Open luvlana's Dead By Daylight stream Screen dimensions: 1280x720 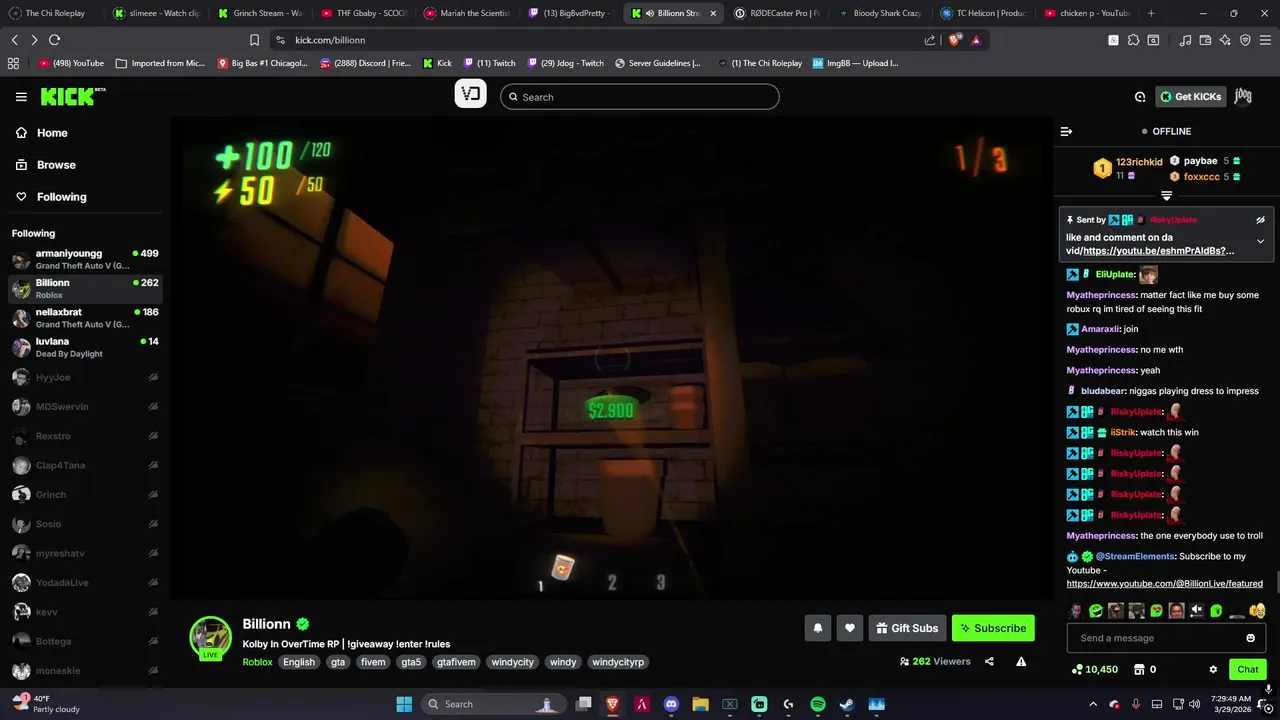click(85, 347)
